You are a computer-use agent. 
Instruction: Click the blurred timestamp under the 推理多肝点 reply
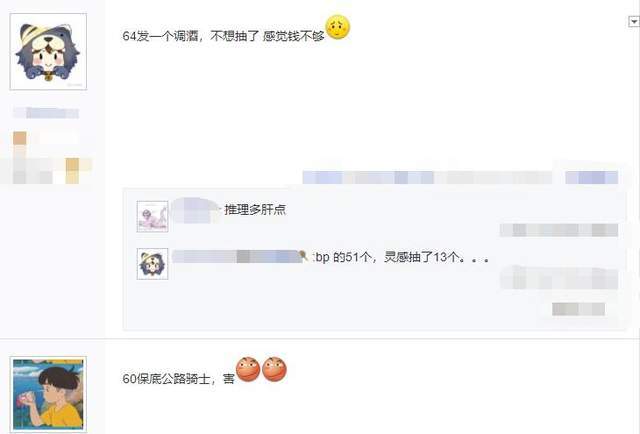point(559,230)
